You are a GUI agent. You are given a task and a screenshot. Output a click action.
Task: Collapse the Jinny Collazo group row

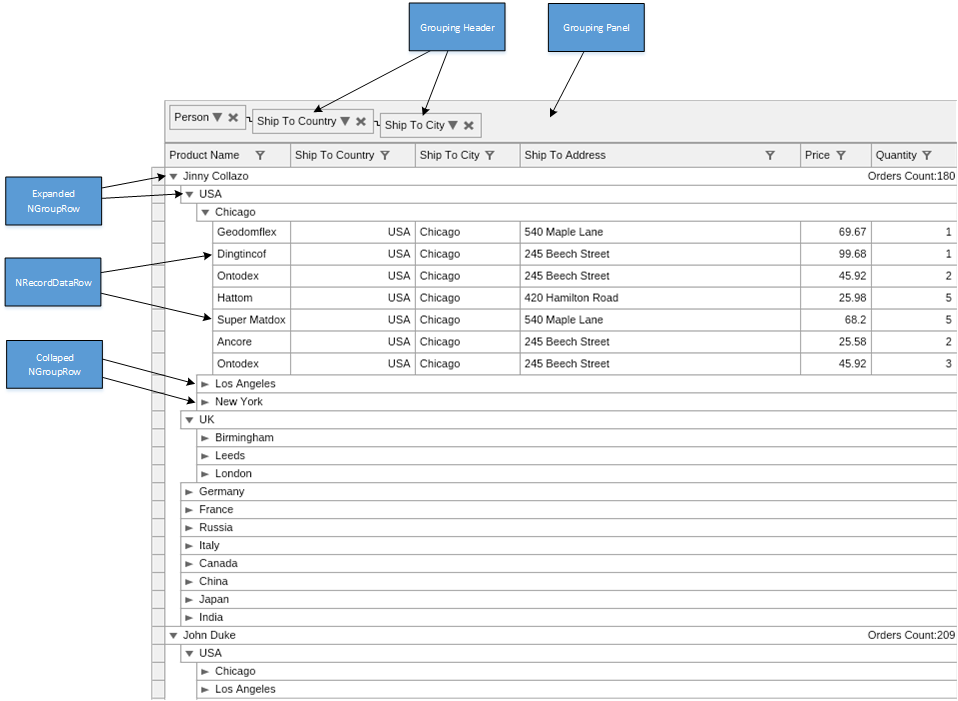point(173,177)
